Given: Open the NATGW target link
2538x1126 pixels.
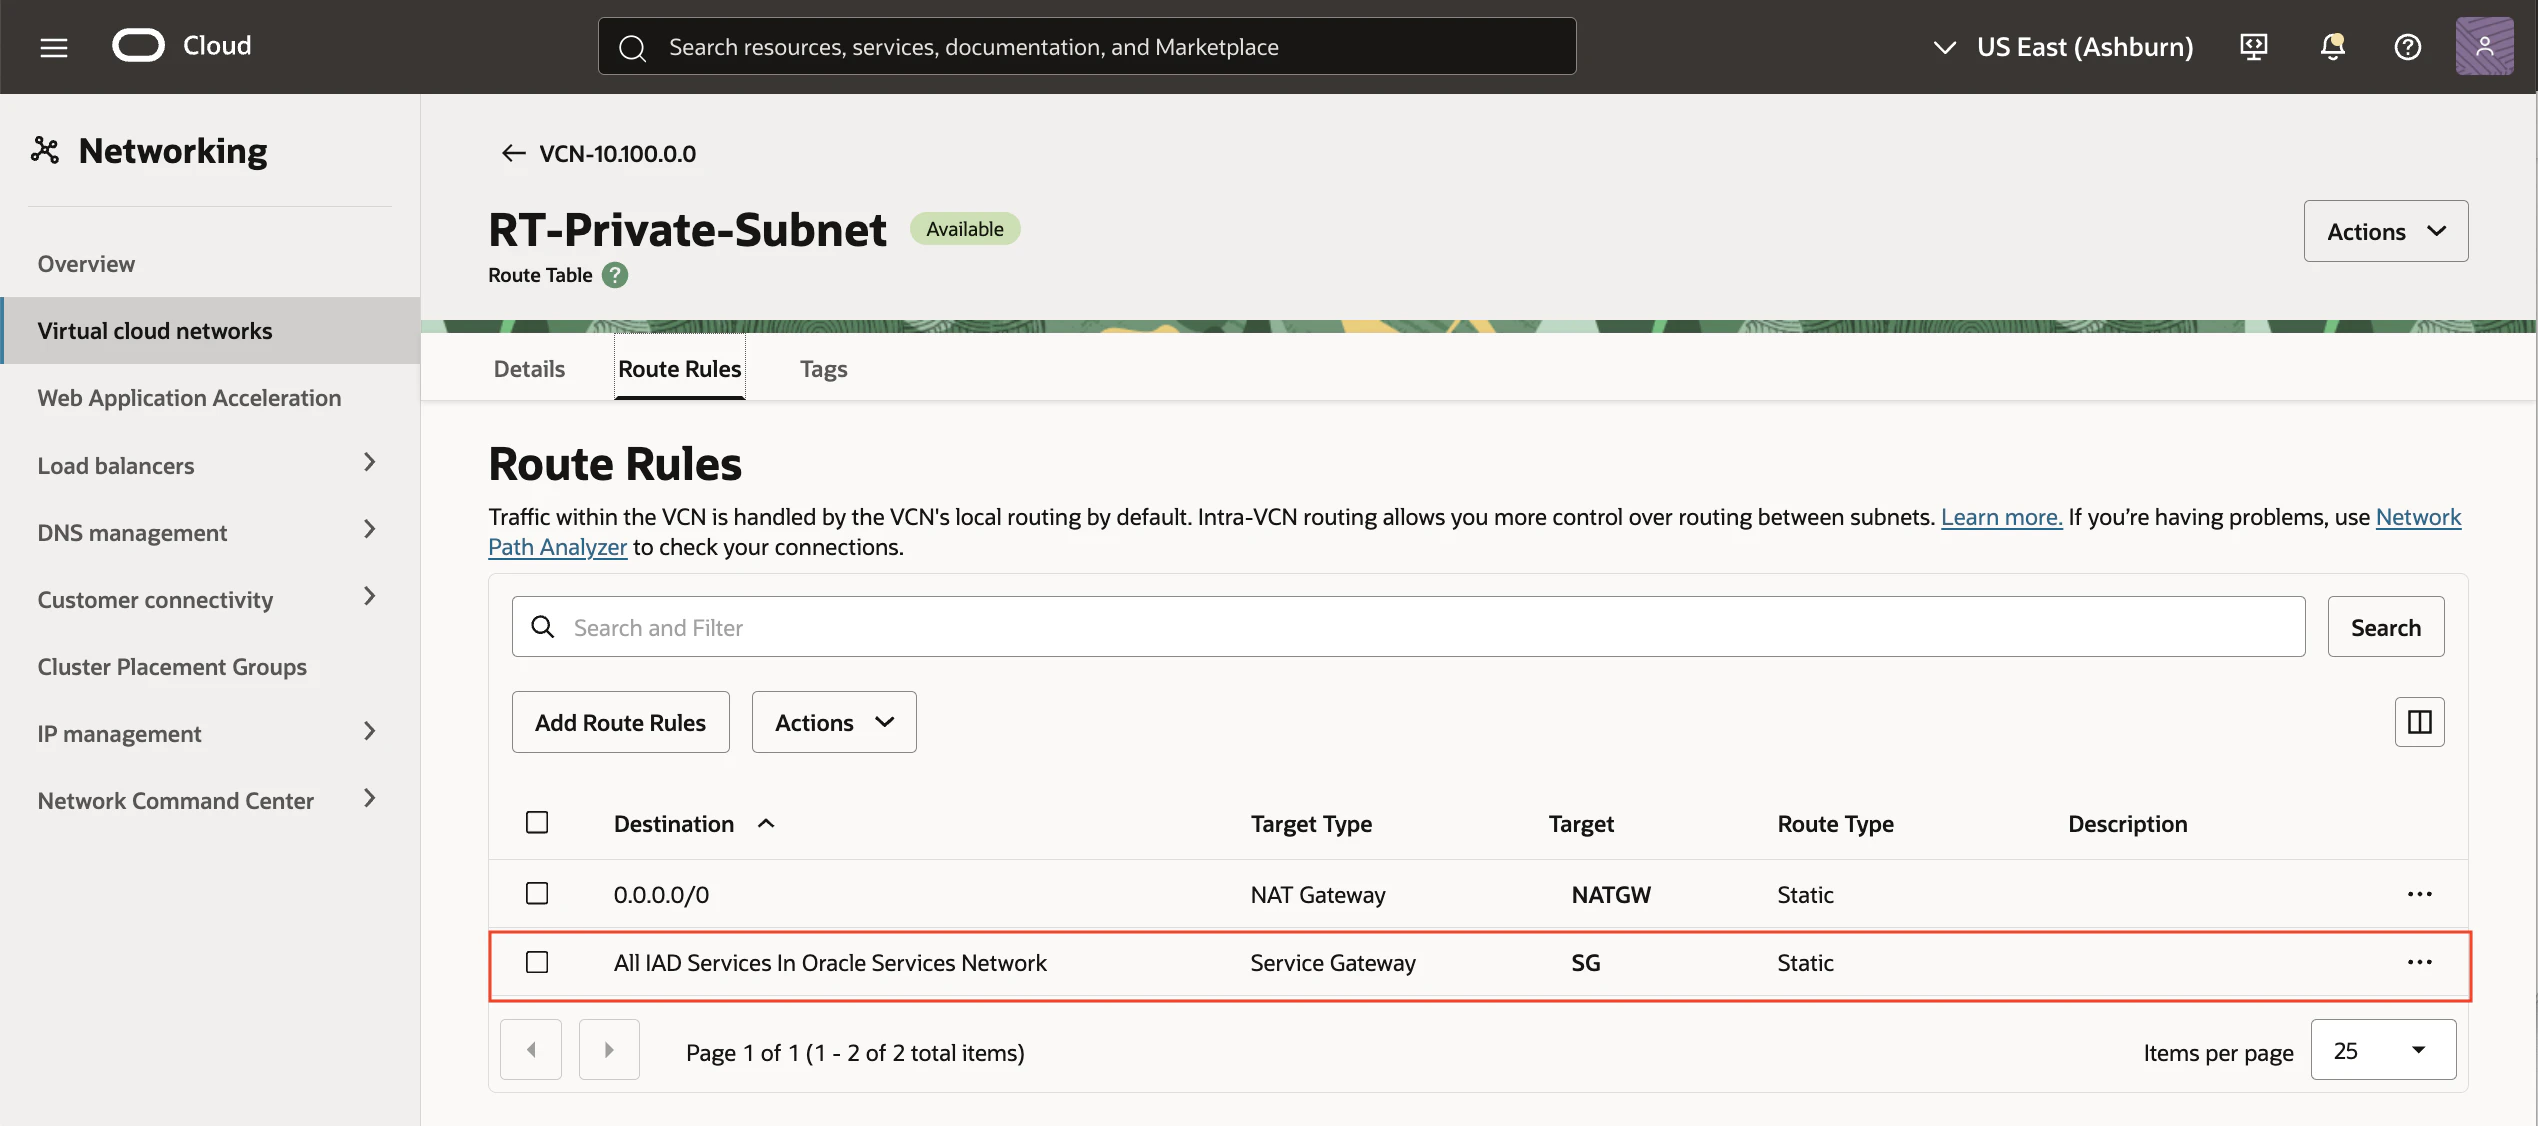Looking at the screenshot, I should tap(1611, 894).
